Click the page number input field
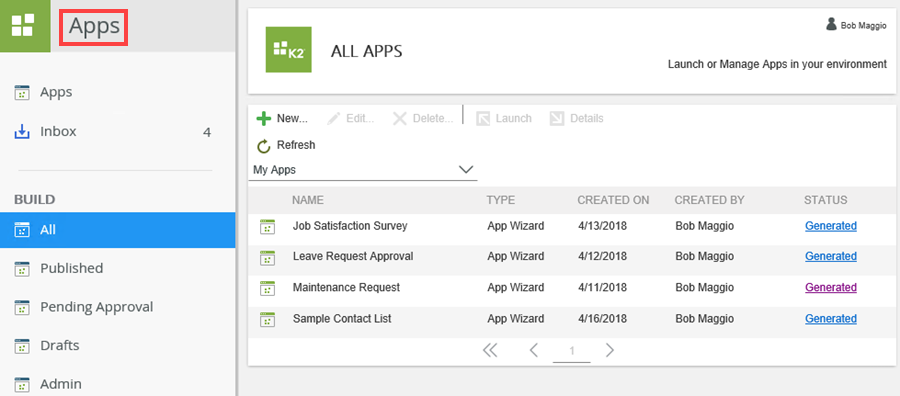This screenshot has height=396, width=900. point(572,351)
